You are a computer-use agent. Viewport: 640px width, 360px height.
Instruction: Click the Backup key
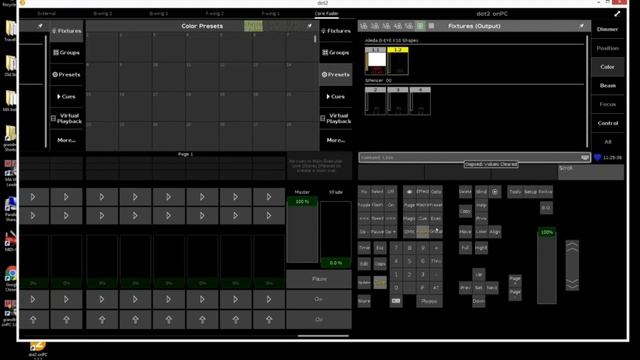tap(545, 191)
